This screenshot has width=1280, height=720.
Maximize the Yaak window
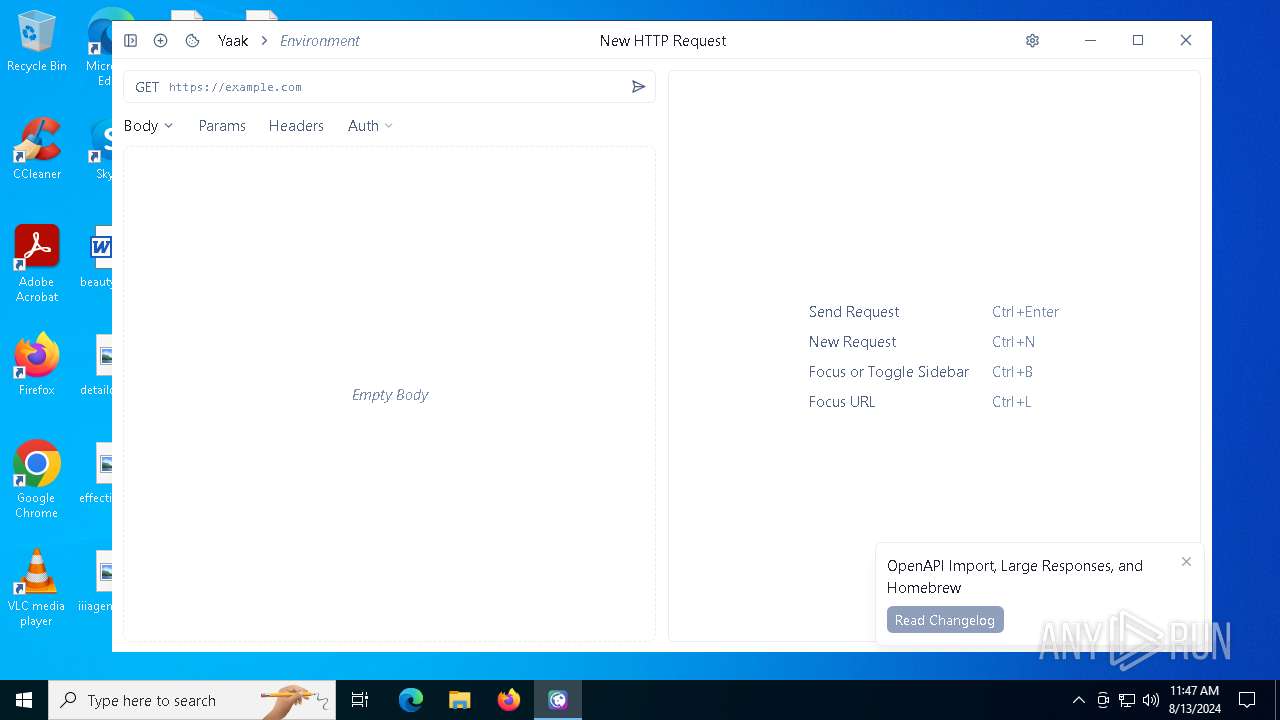[1138, 41]
